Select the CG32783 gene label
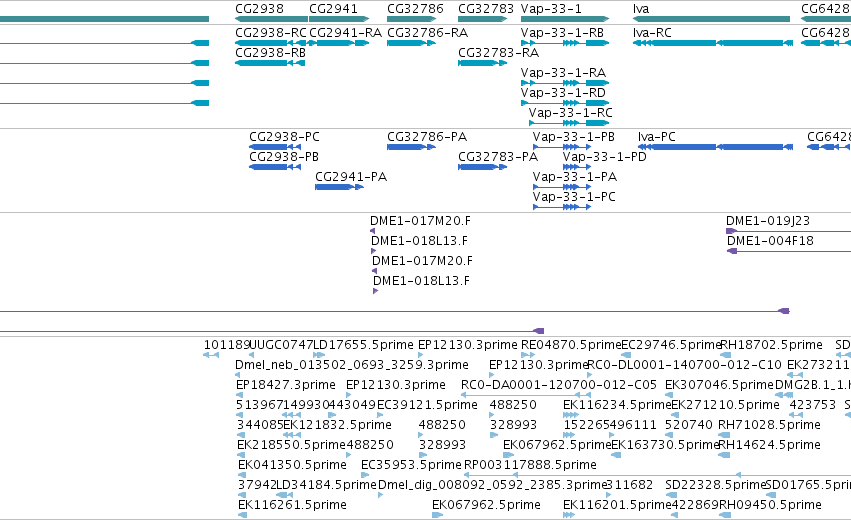This screenshot has height=520, width=851. (486, 9)
